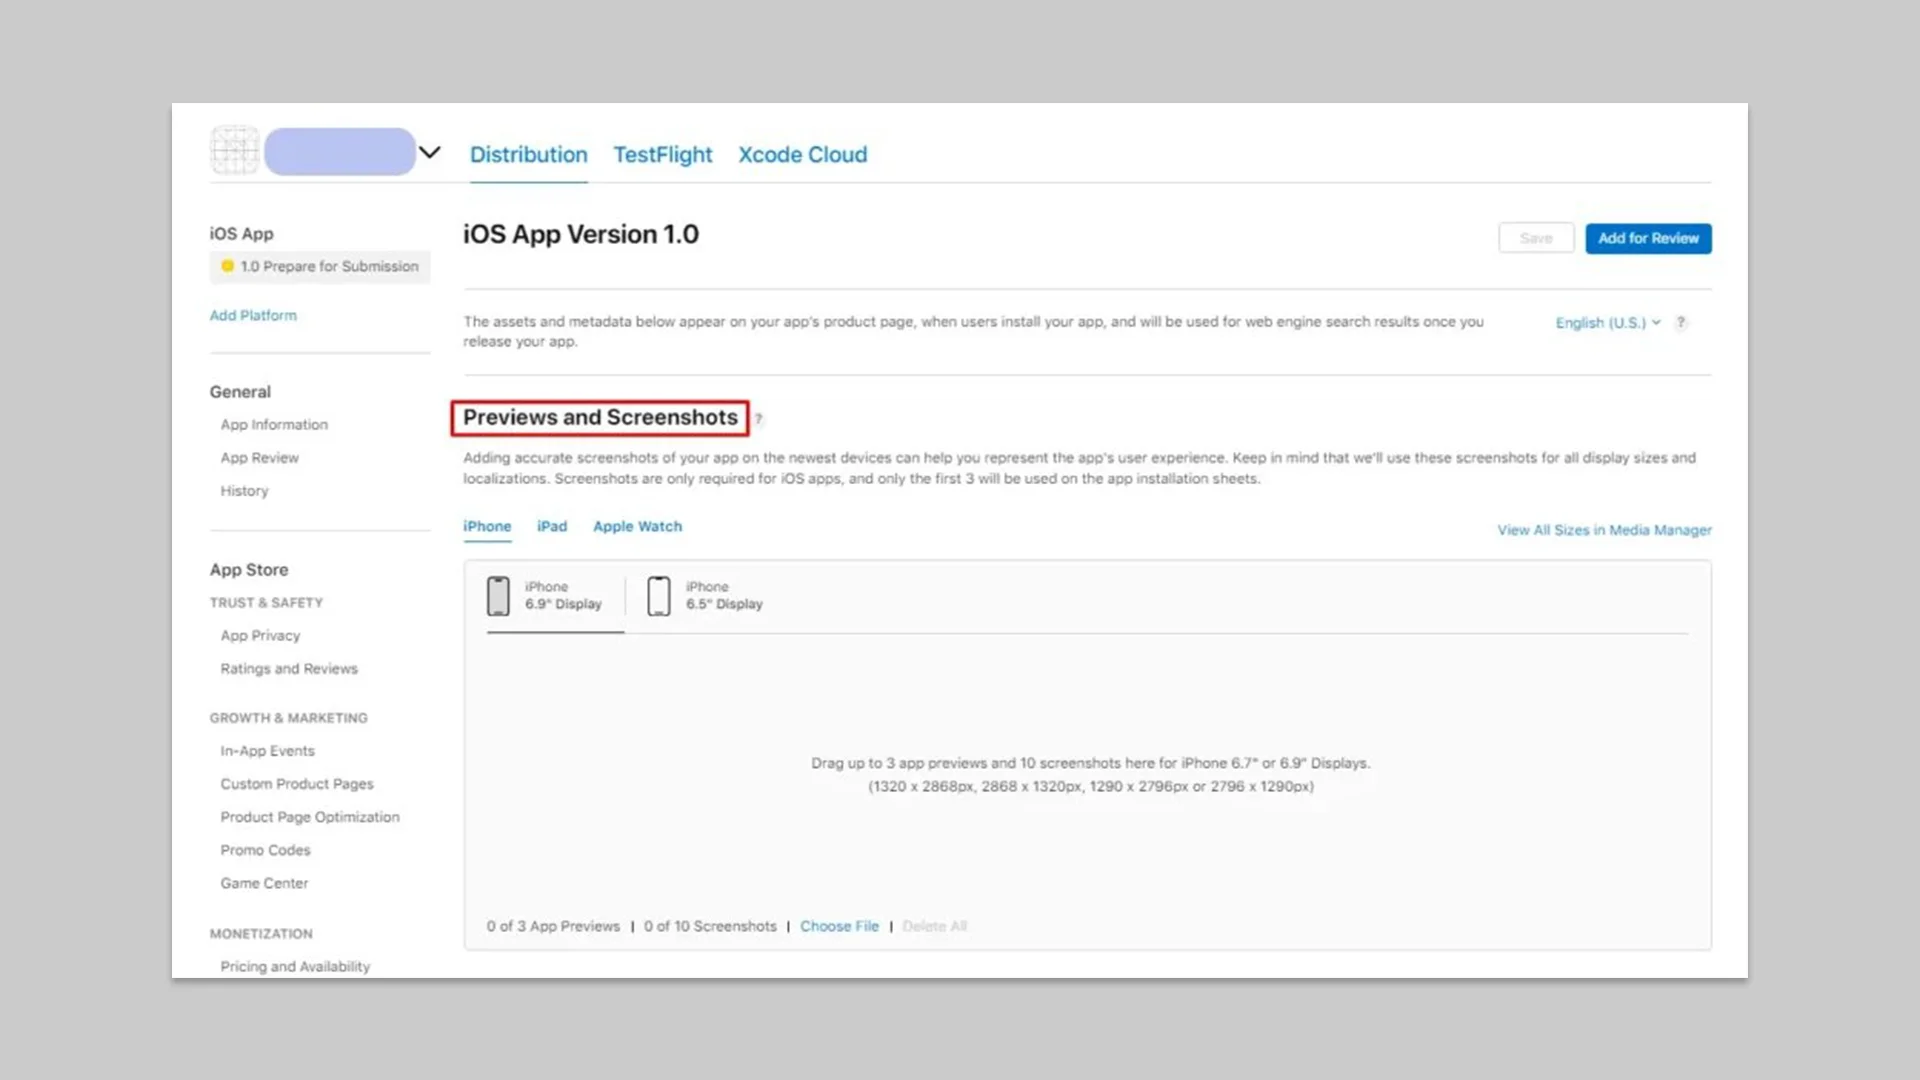Screen dimensions: 1920x1080
Task: Click the app icon placeholder grid
Action: click(x=235, y=151)
